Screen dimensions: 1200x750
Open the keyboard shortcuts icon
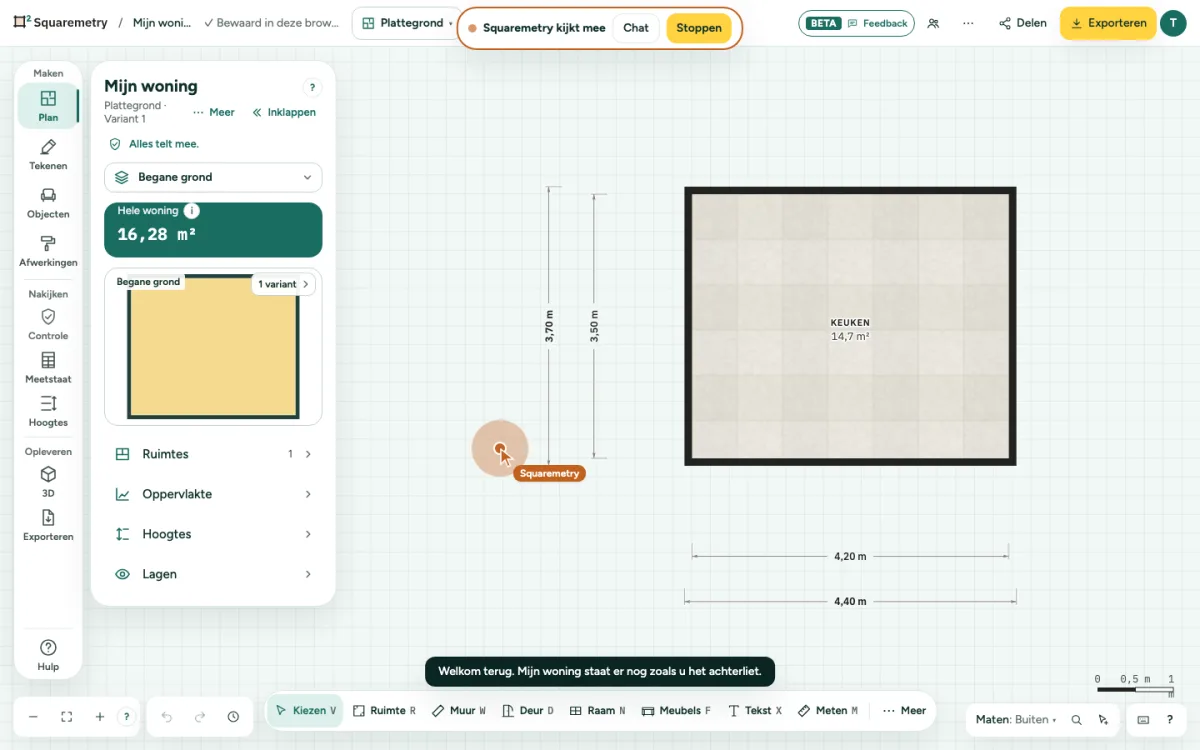(1143, 720)
